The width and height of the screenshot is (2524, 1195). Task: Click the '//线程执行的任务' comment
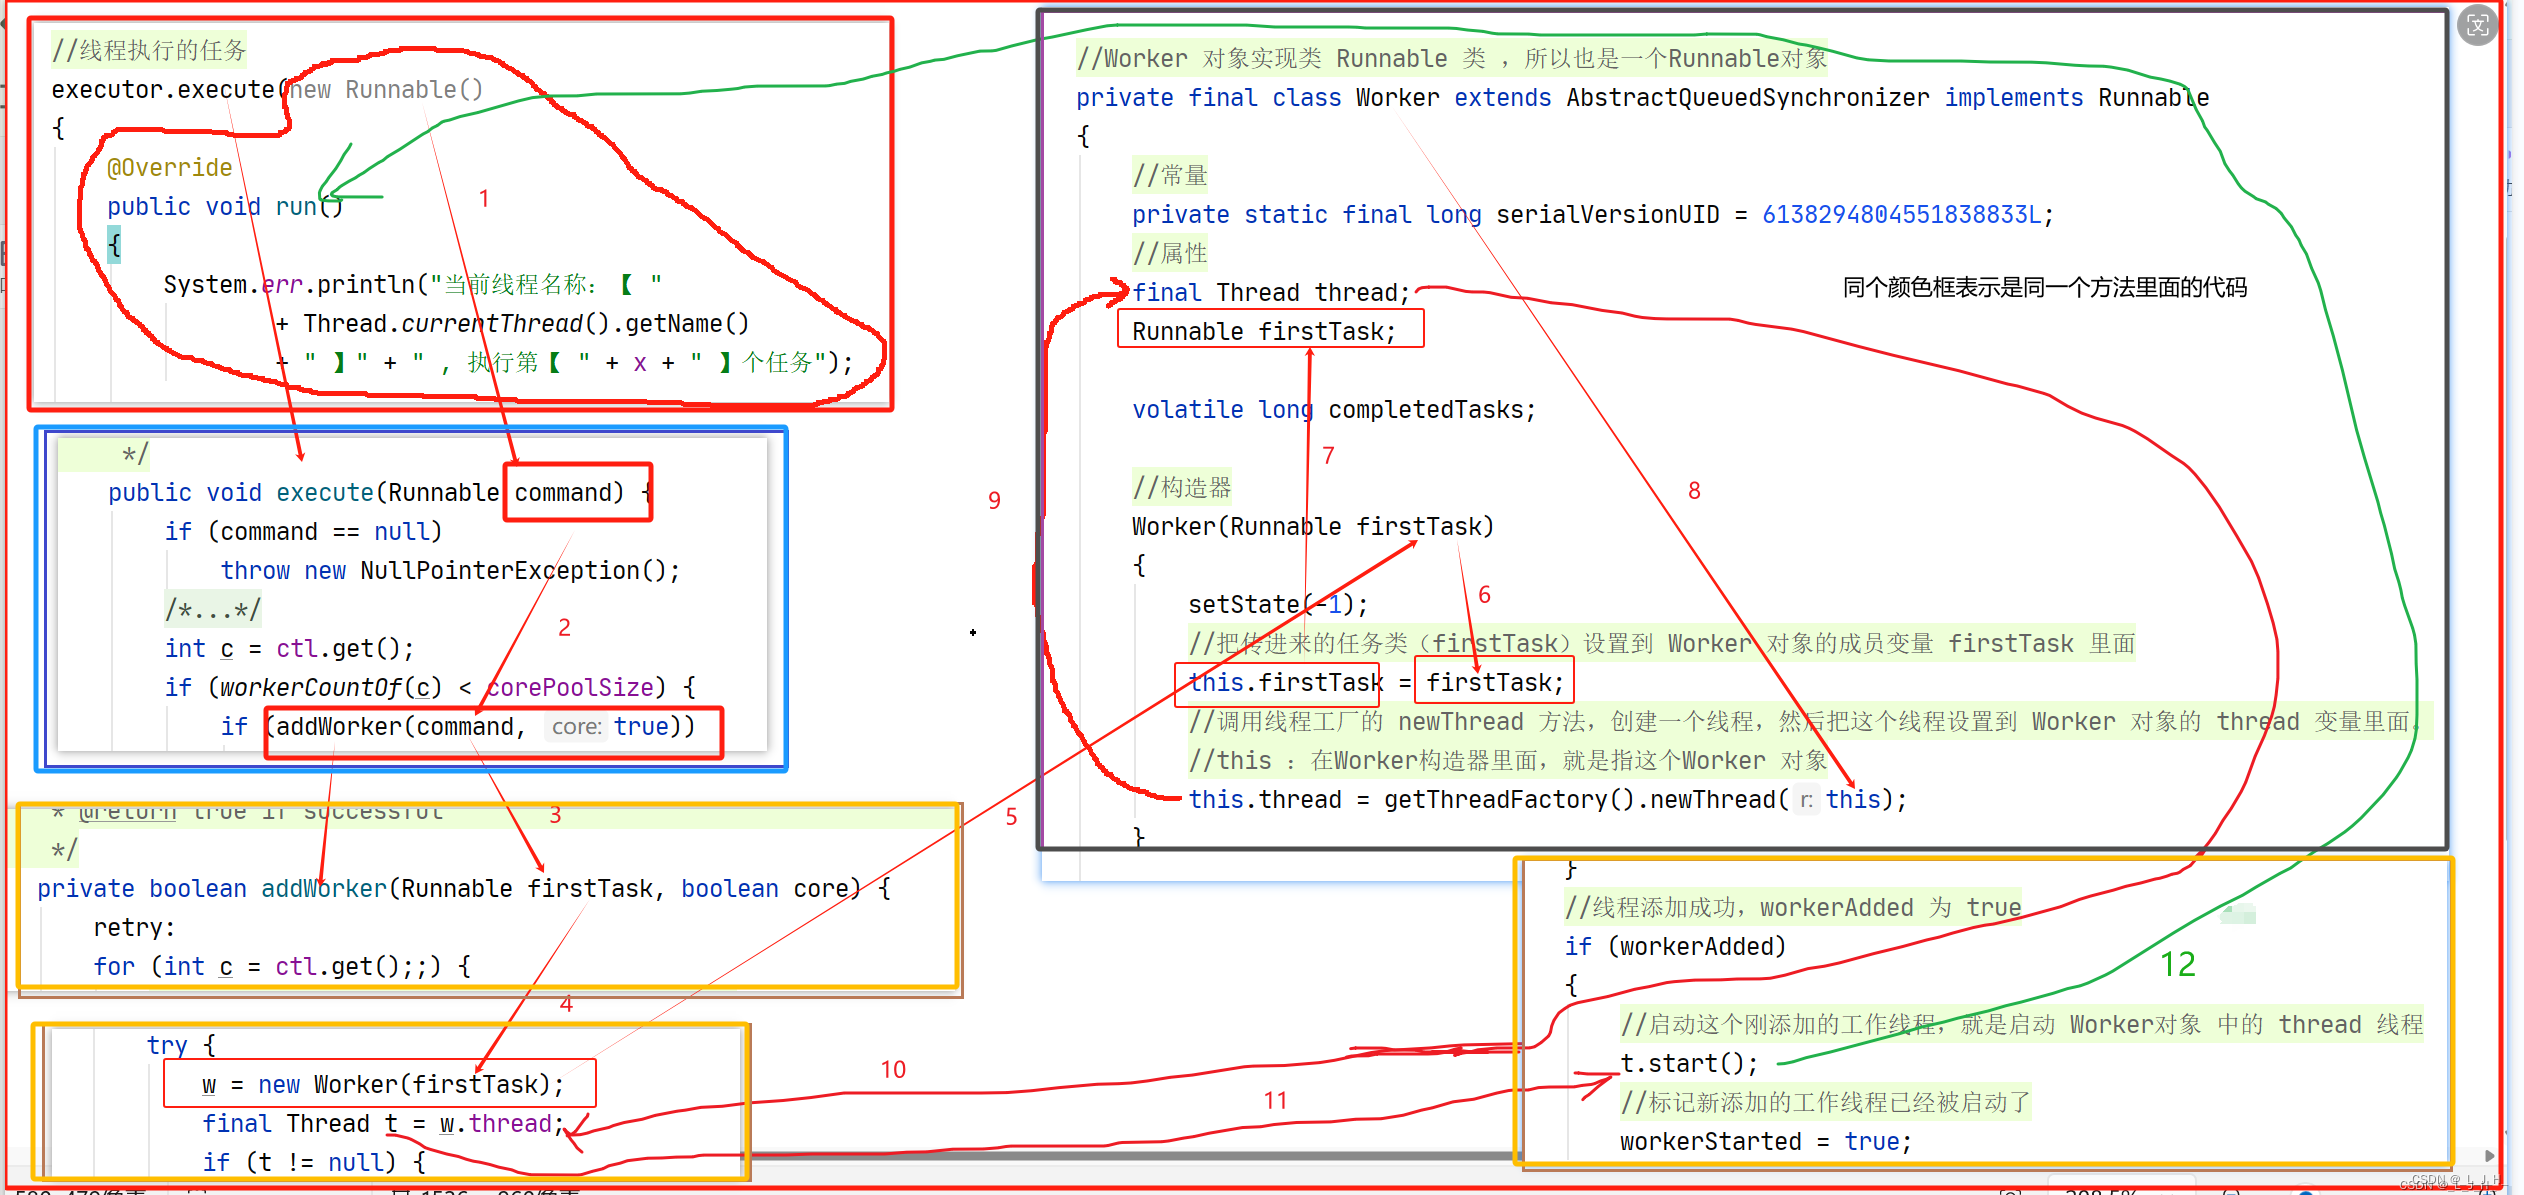coord(149,50)
